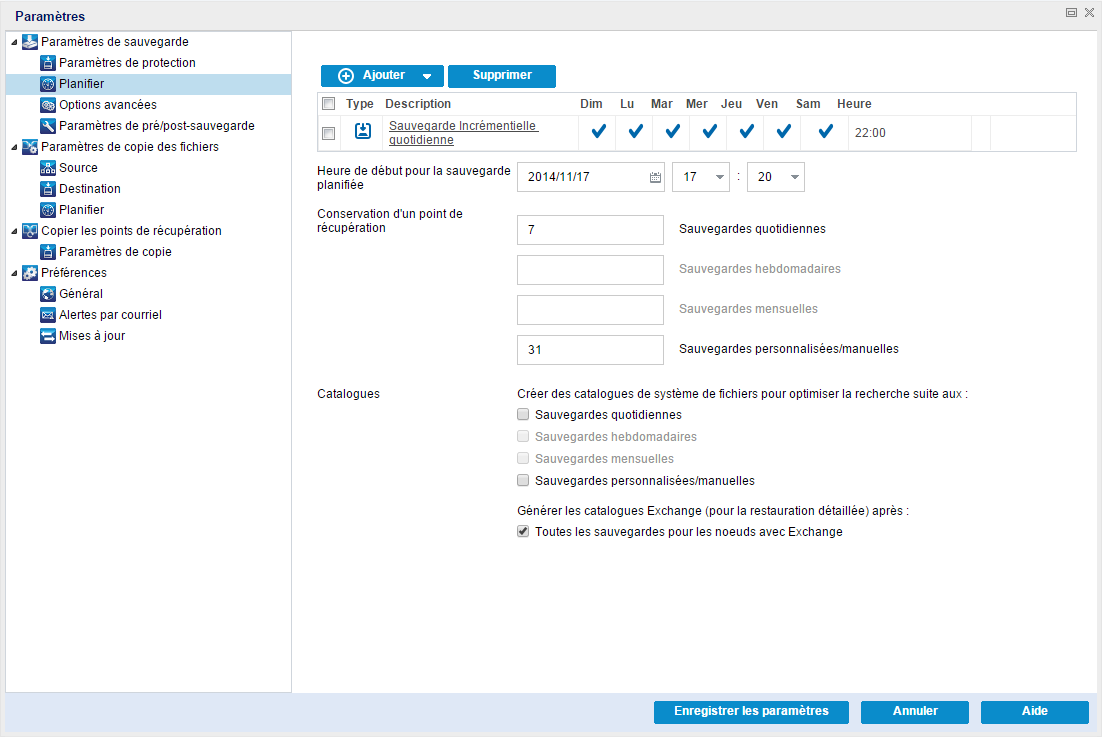Click the Général preferences icon
Image resolution: width=1102 pixels, height=737 pixels.
[x=47, y=294]
